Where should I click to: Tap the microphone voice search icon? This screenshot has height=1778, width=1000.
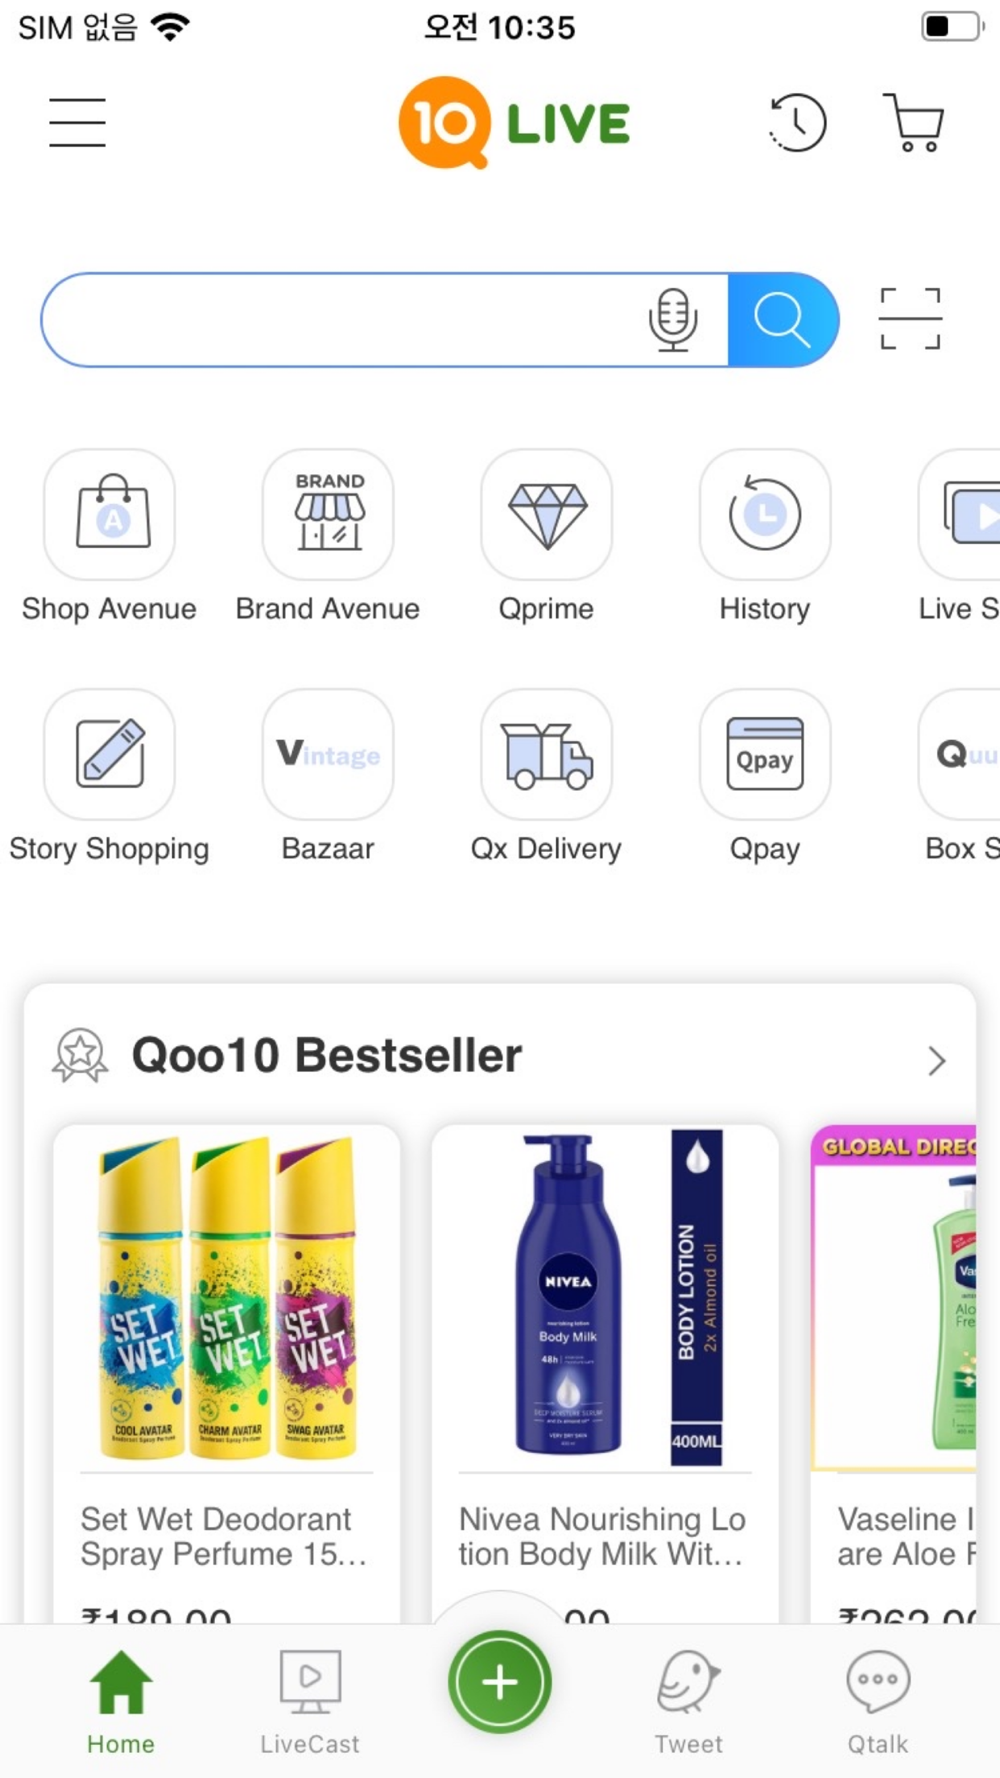673,320
